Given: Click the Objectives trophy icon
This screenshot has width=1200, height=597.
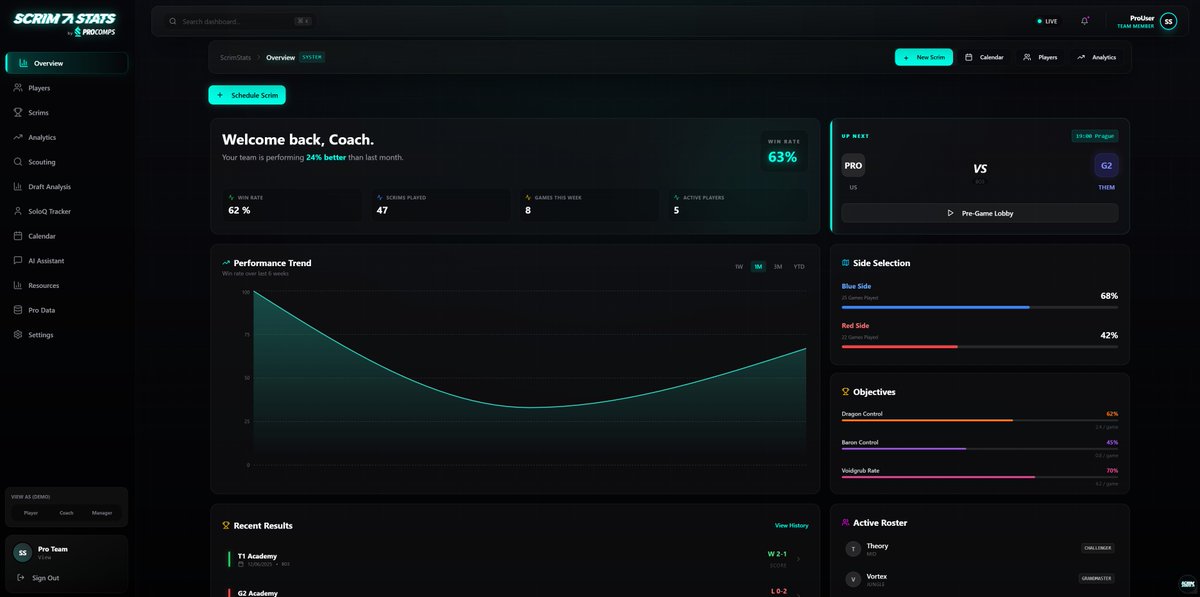Looking at the screenshot, I should (x=846, y=392).
